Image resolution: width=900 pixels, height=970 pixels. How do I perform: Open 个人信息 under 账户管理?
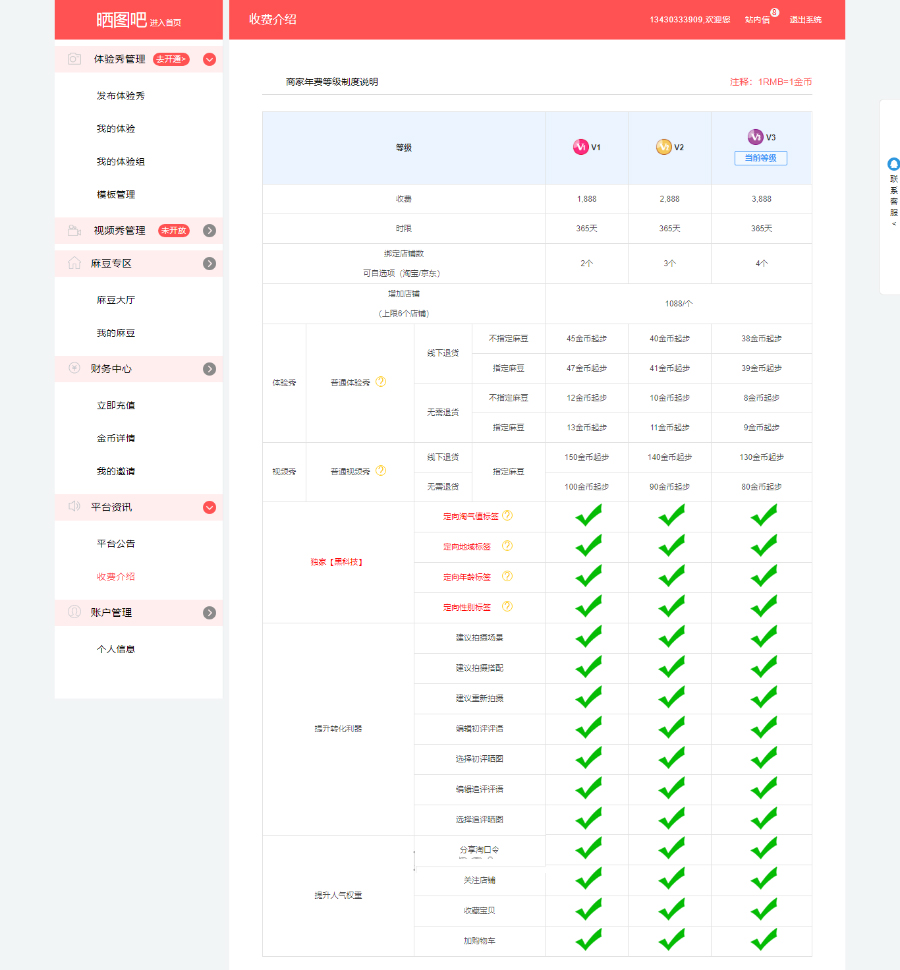pos(116,648)
